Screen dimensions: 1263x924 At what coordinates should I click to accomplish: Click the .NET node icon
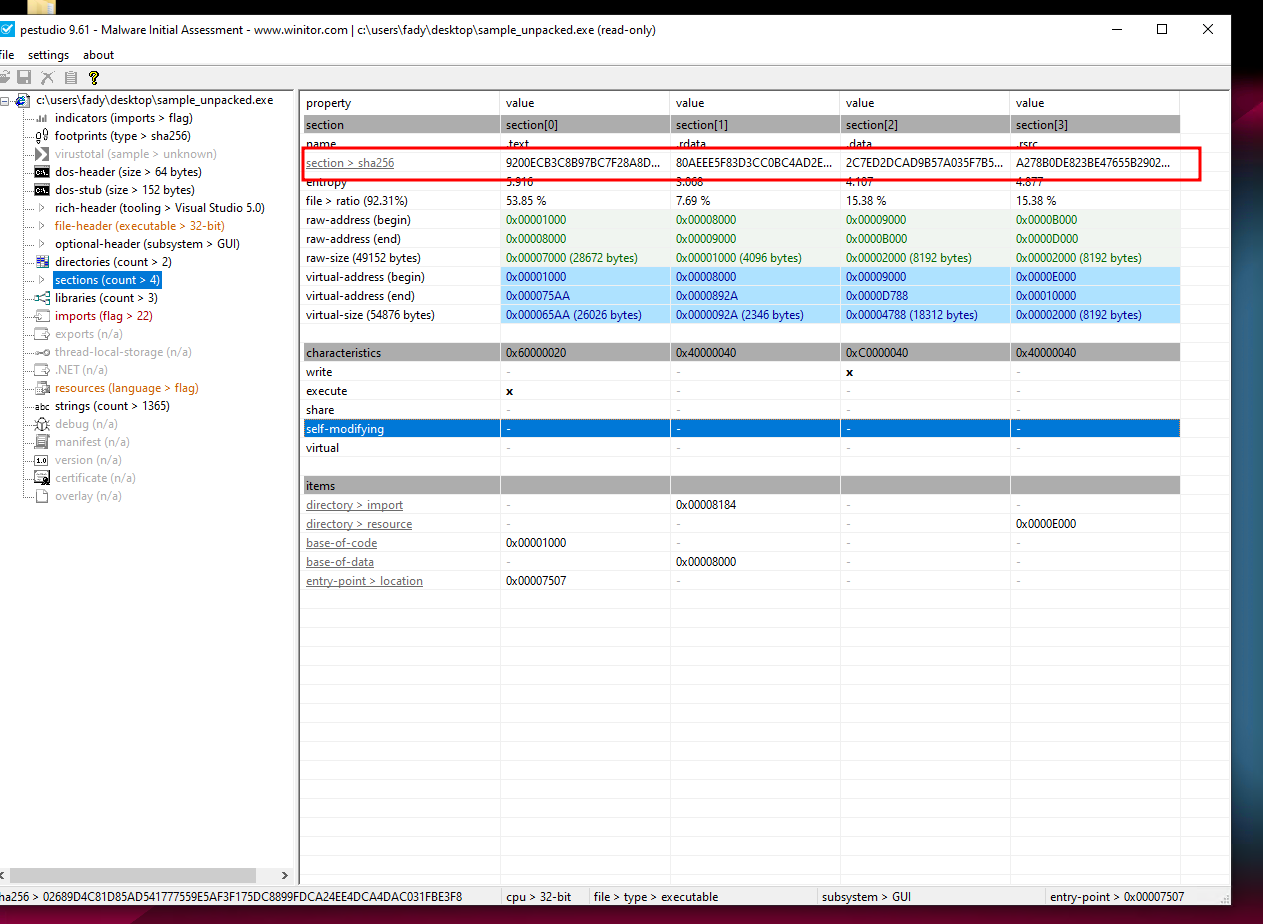[42, 370]
